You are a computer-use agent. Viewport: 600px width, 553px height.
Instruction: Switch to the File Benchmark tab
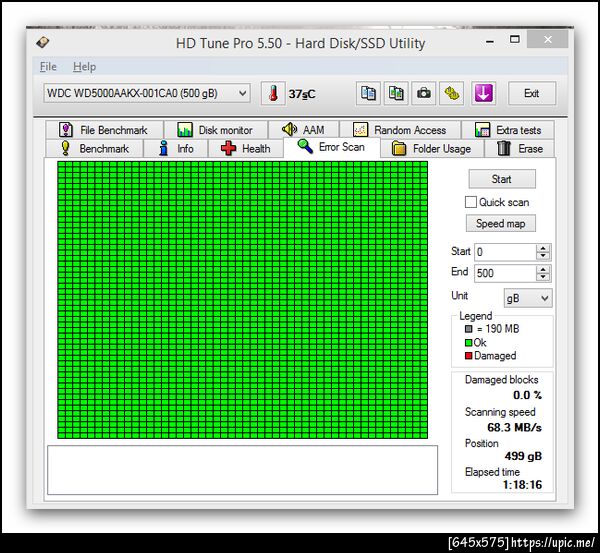point(104,130)
